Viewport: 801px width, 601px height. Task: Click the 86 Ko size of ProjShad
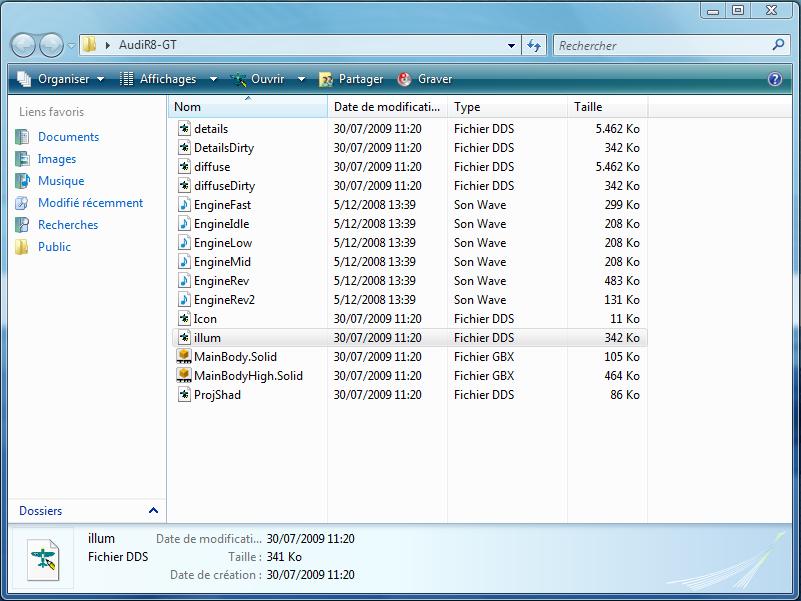[x=625, y=395]
